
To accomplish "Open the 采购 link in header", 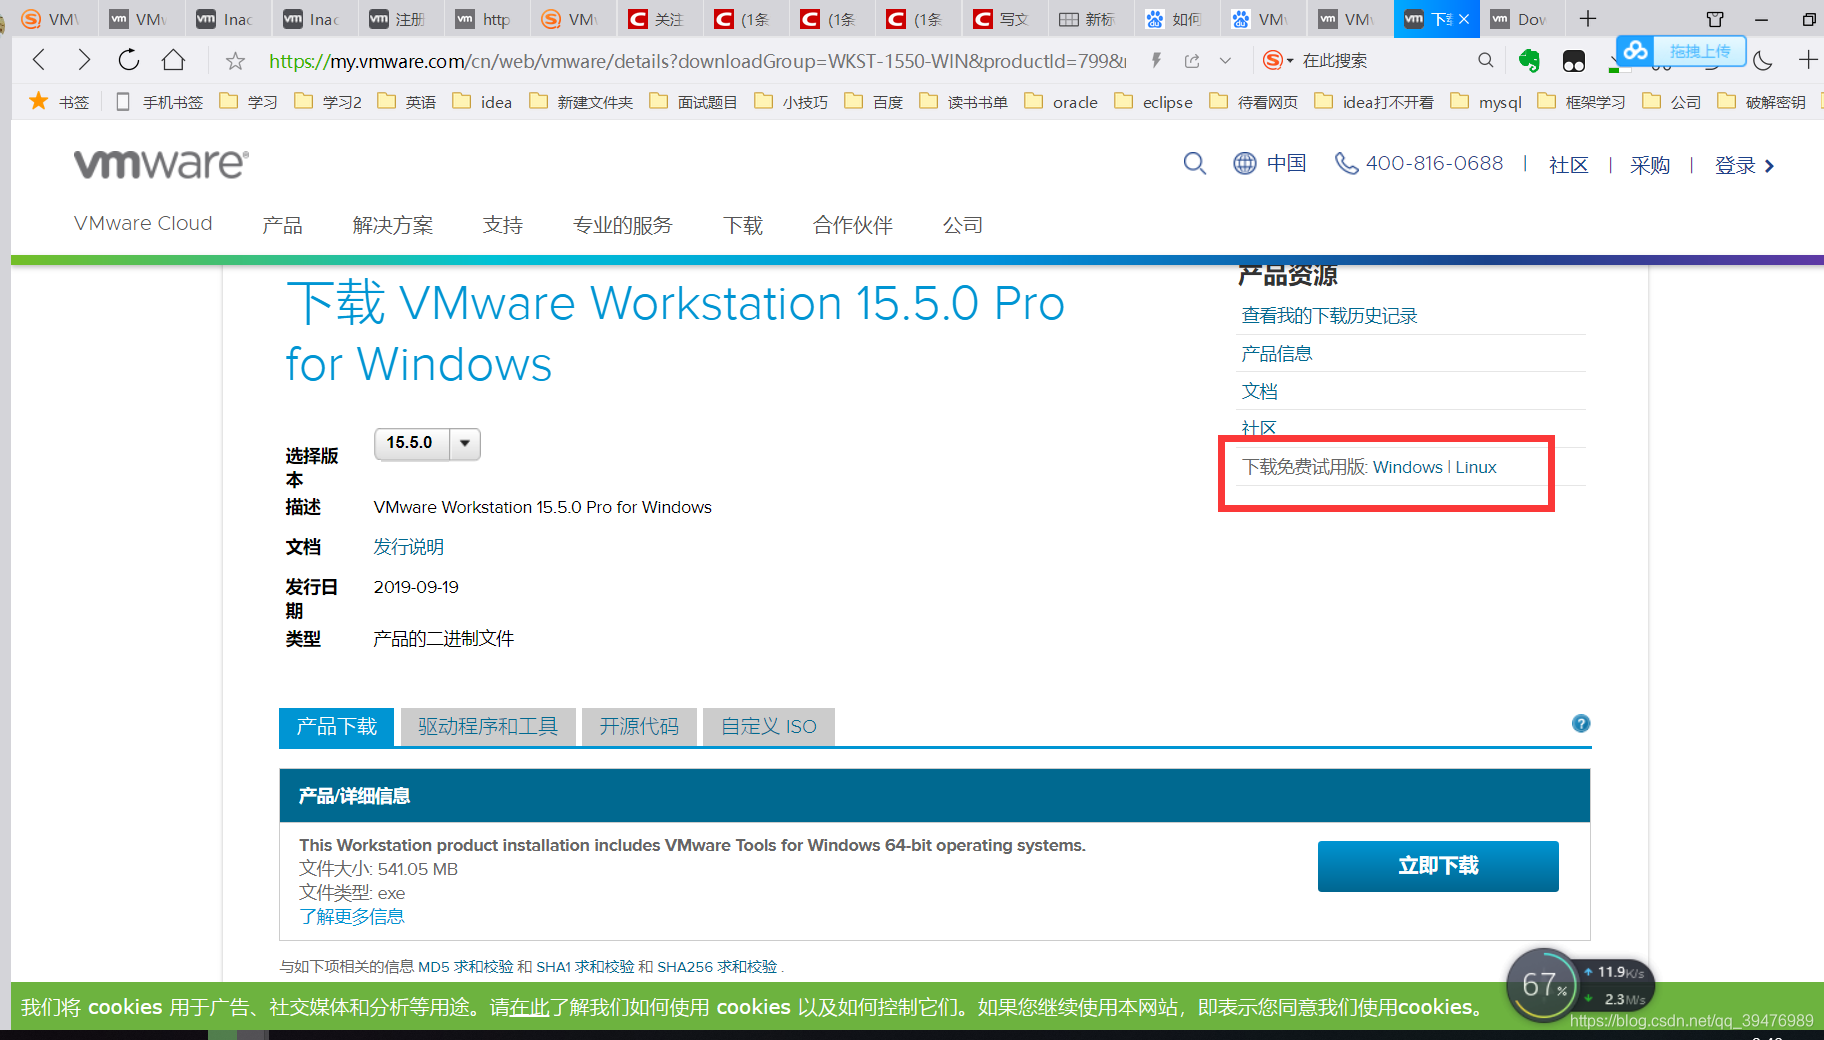I will [x=1650, y=165].
